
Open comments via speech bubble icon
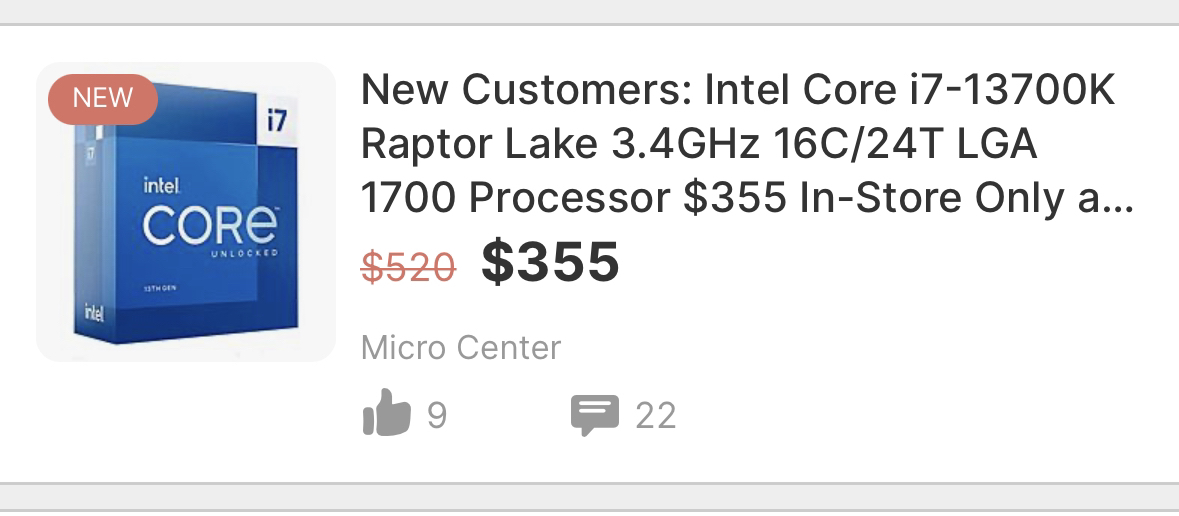click(594, 414)
